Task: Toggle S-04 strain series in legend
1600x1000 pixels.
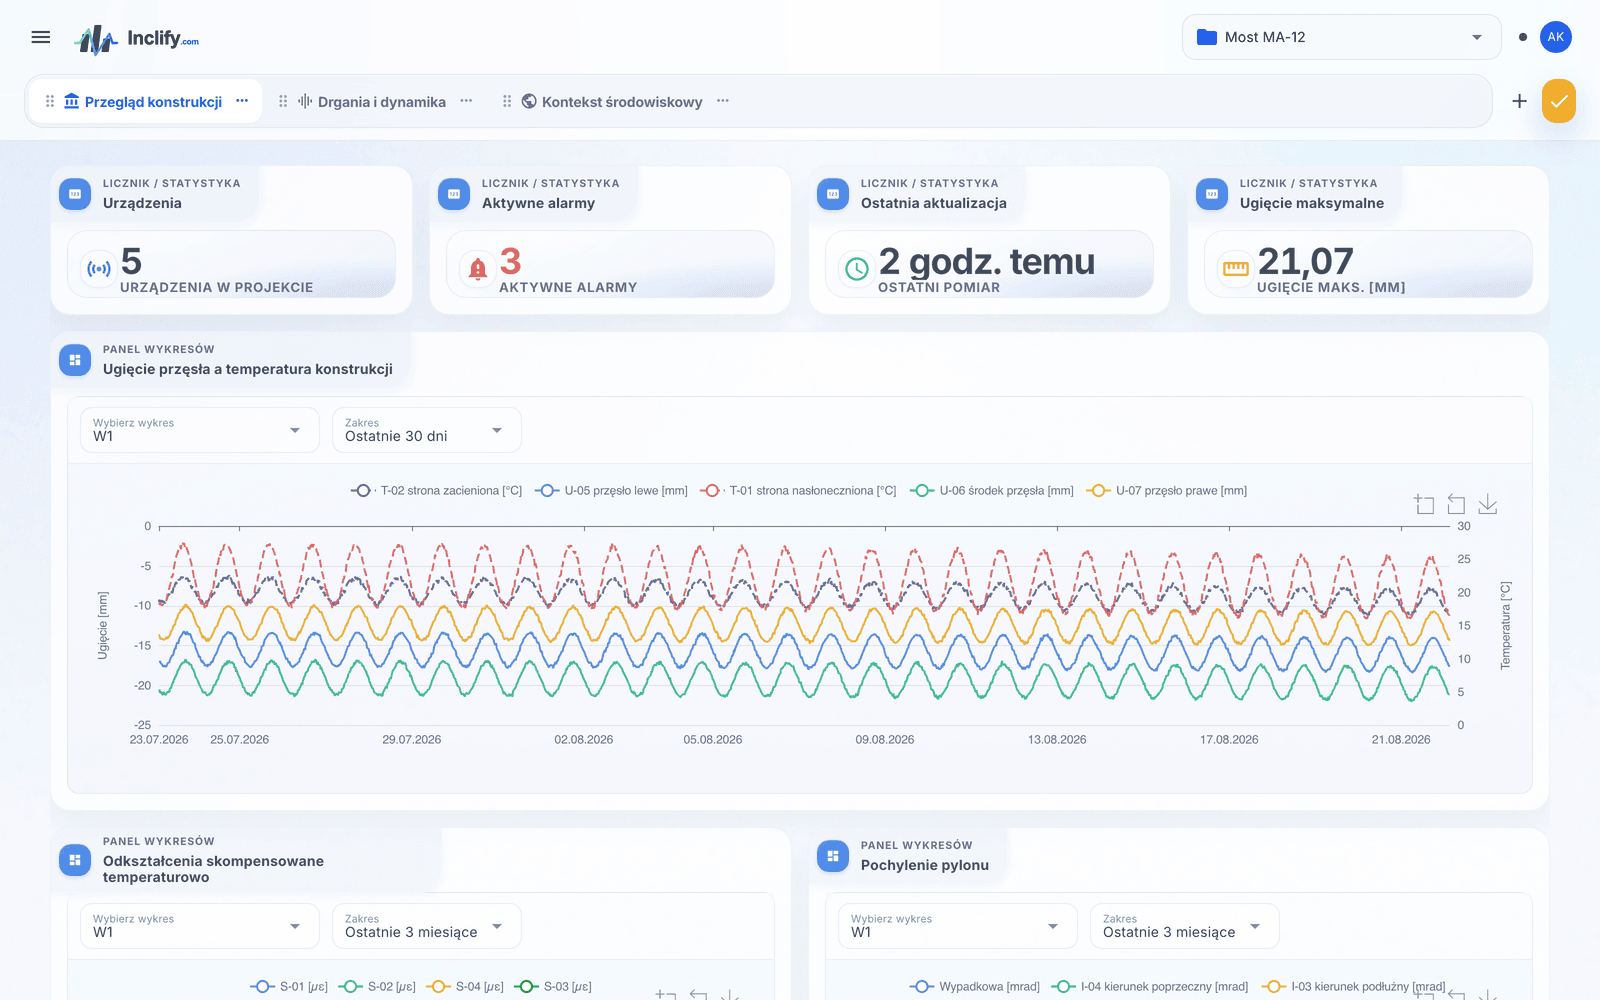Action: pos(465,987)
